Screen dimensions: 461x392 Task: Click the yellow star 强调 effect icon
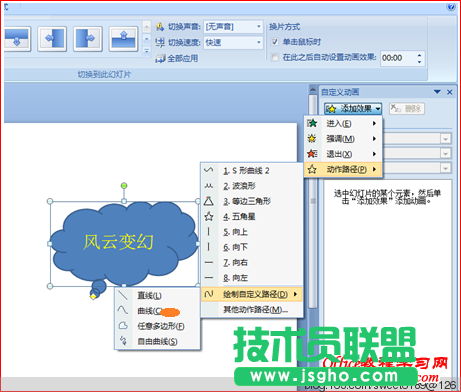coord(312,138)
